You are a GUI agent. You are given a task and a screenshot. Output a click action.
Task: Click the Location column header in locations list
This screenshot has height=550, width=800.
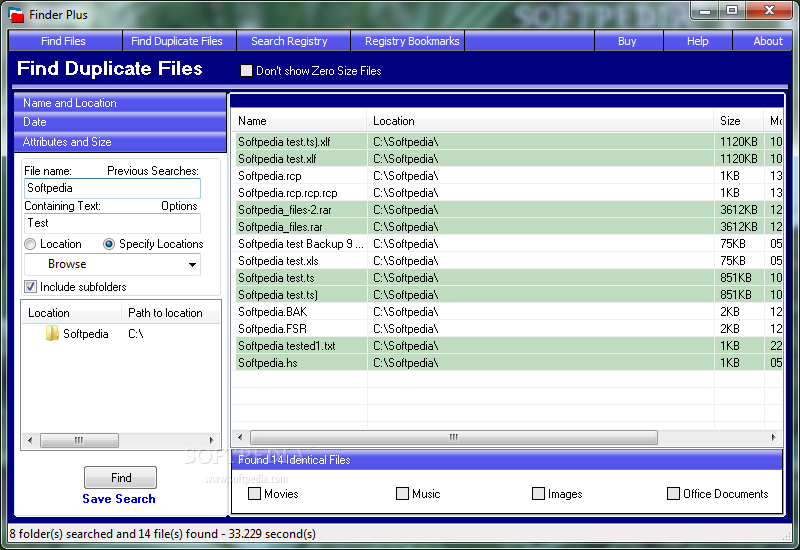pyautogui.click(x=71, y=313)
